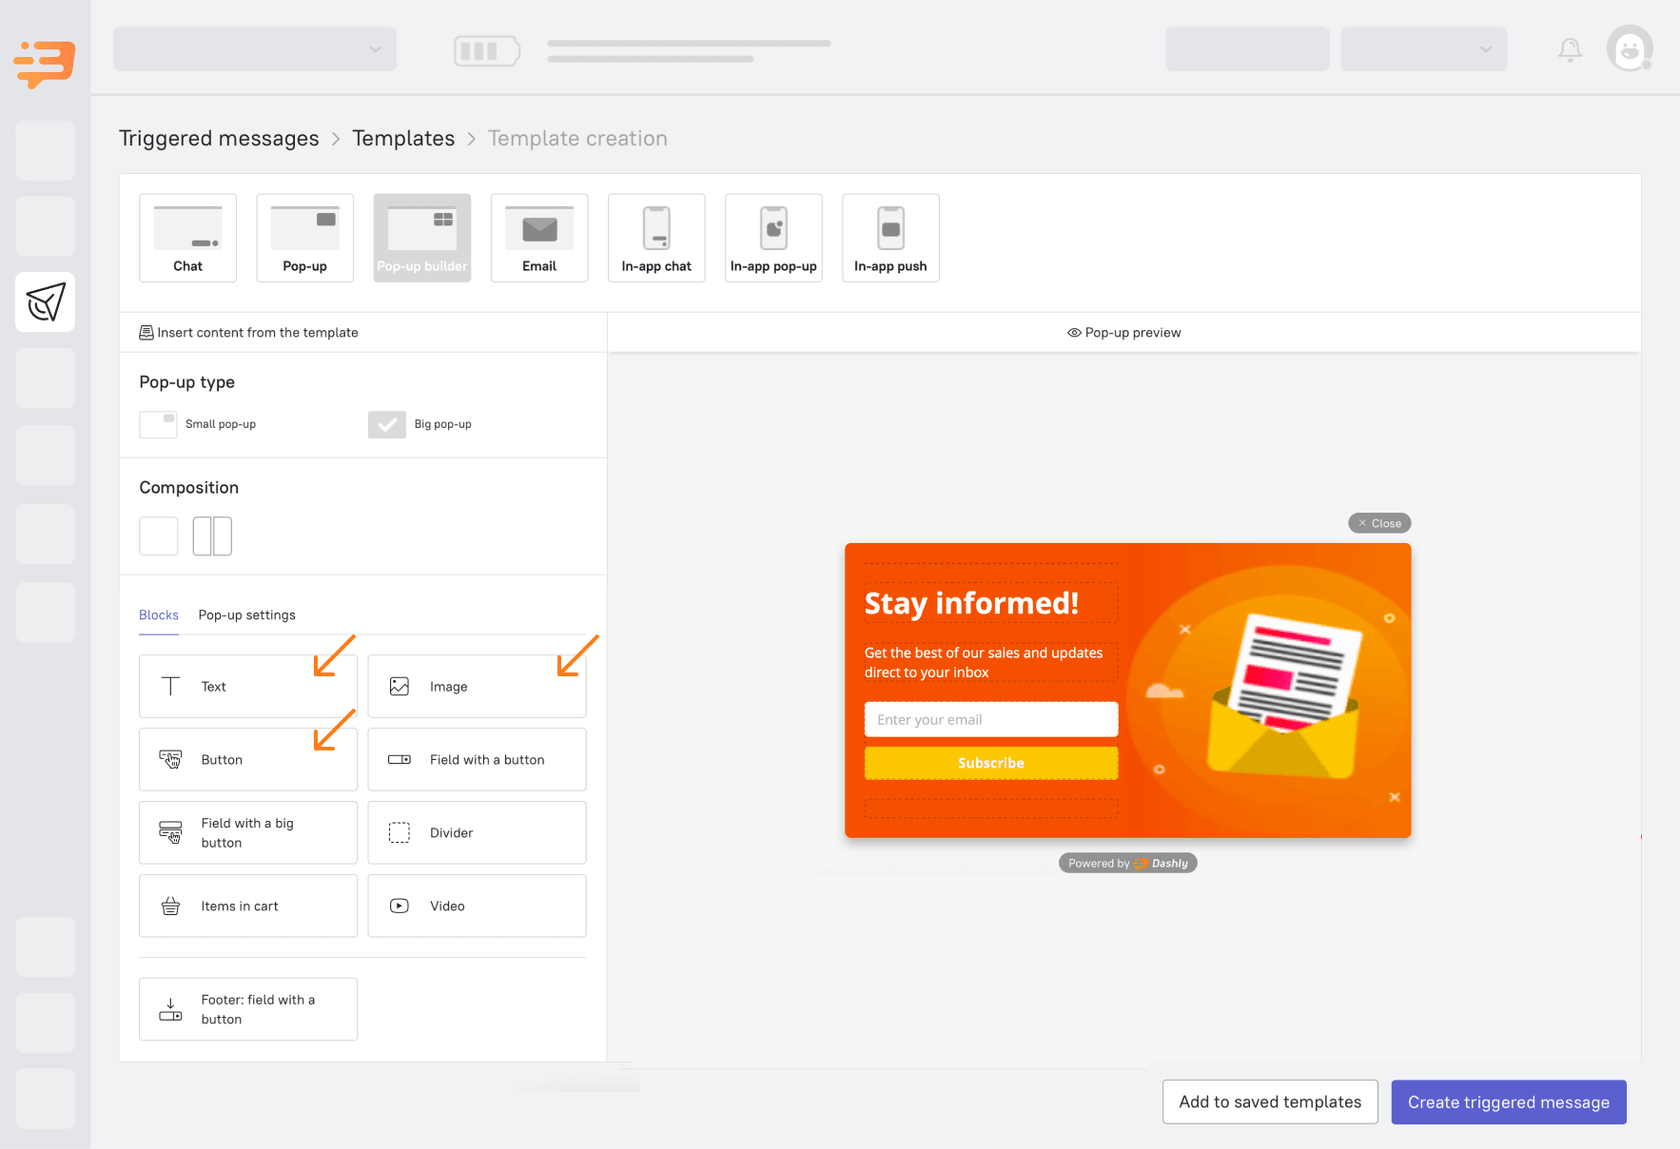Open the user avatar in top right
The width and height of the screenshot is (1680, 1149).
(1629, 48)
